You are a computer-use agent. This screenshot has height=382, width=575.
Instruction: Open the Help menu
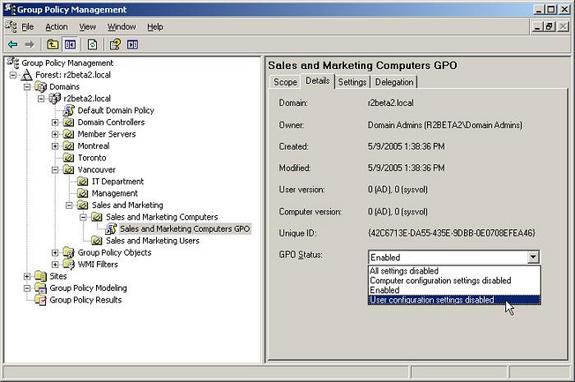click(155, 27)
